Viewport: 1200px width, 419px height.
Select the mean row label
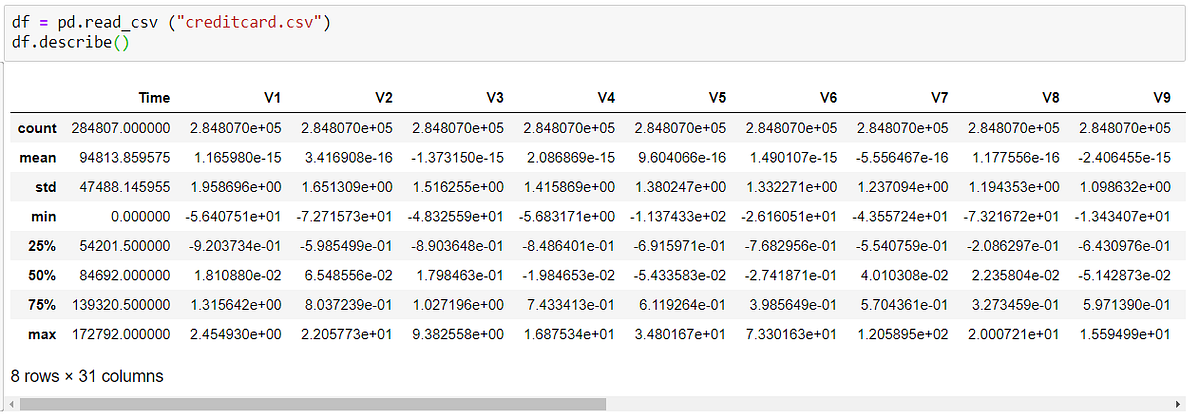37,158
